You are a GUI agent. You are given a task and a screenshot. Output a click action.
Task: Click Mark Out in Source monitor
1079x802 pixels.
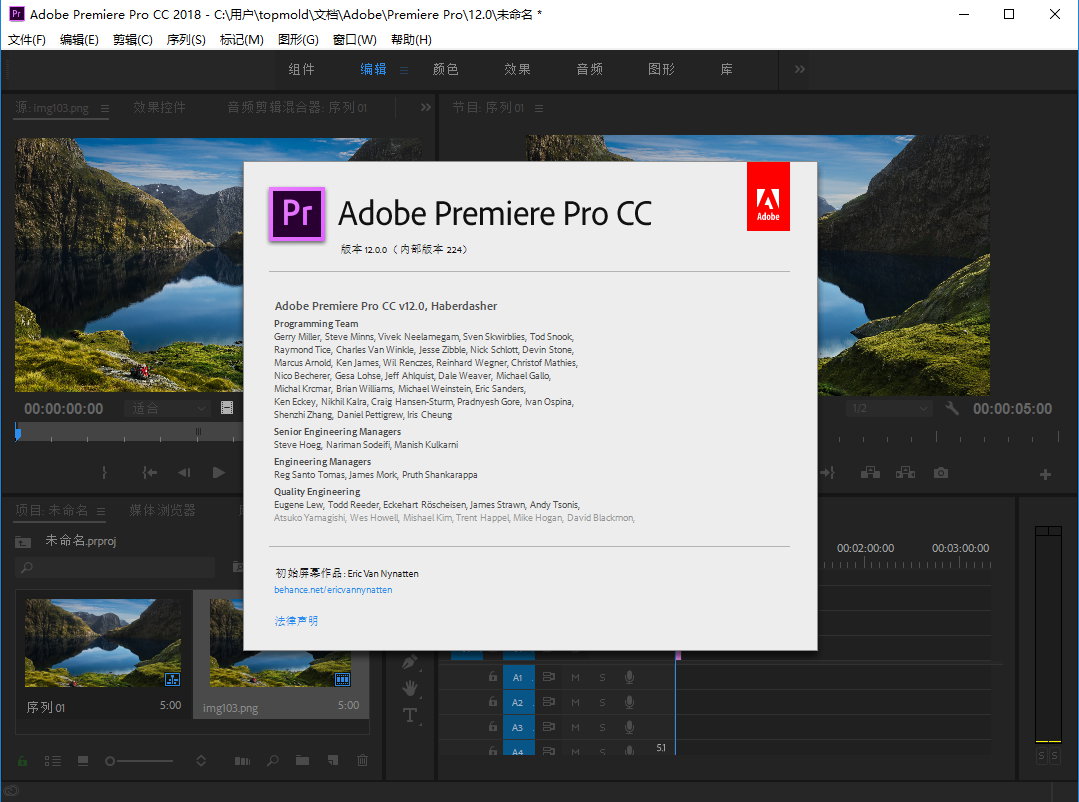click(105, 473)
